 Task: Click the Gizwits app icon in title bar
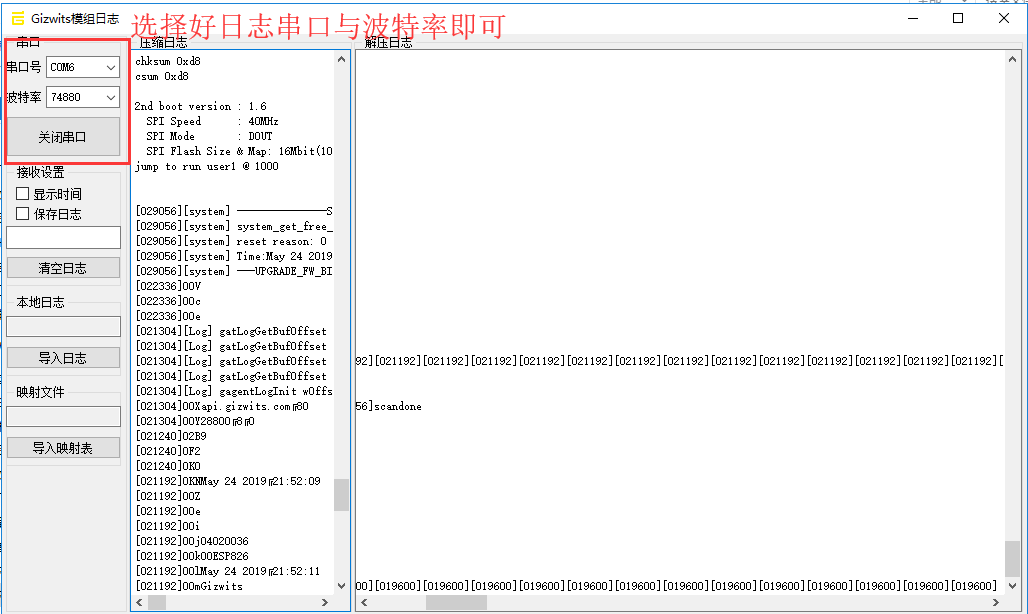point(17,18)
